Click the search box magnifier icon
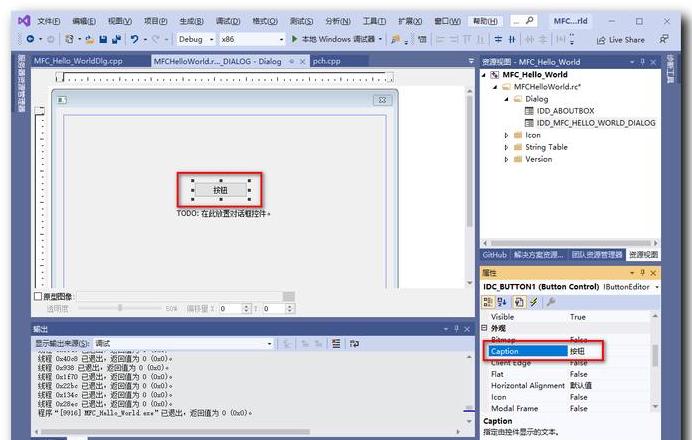This screenshot has height=440, width=692. point(530,20)
